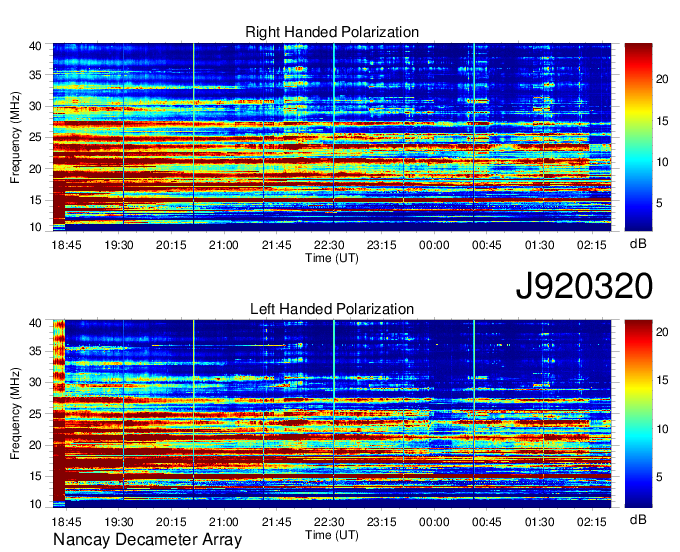Select the J920320 observation label
The height and width of the screenshot is (552, 680).
[x=584, y=286]
